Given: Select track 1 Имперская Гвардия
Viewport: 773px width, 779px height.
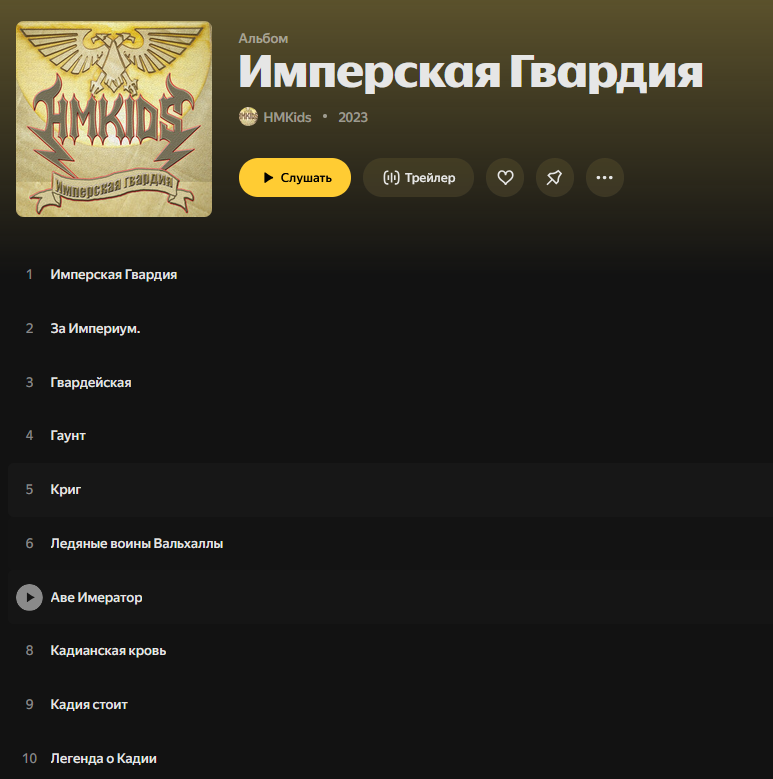Looking at the screenshot, I should coord(113,275).
